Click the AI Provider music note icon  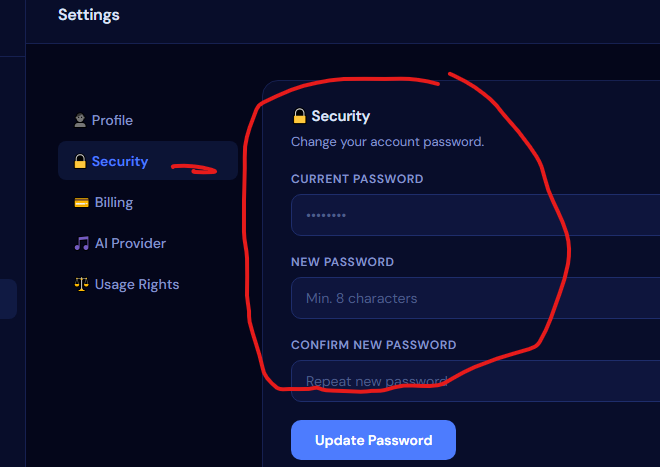click(82, 243)
